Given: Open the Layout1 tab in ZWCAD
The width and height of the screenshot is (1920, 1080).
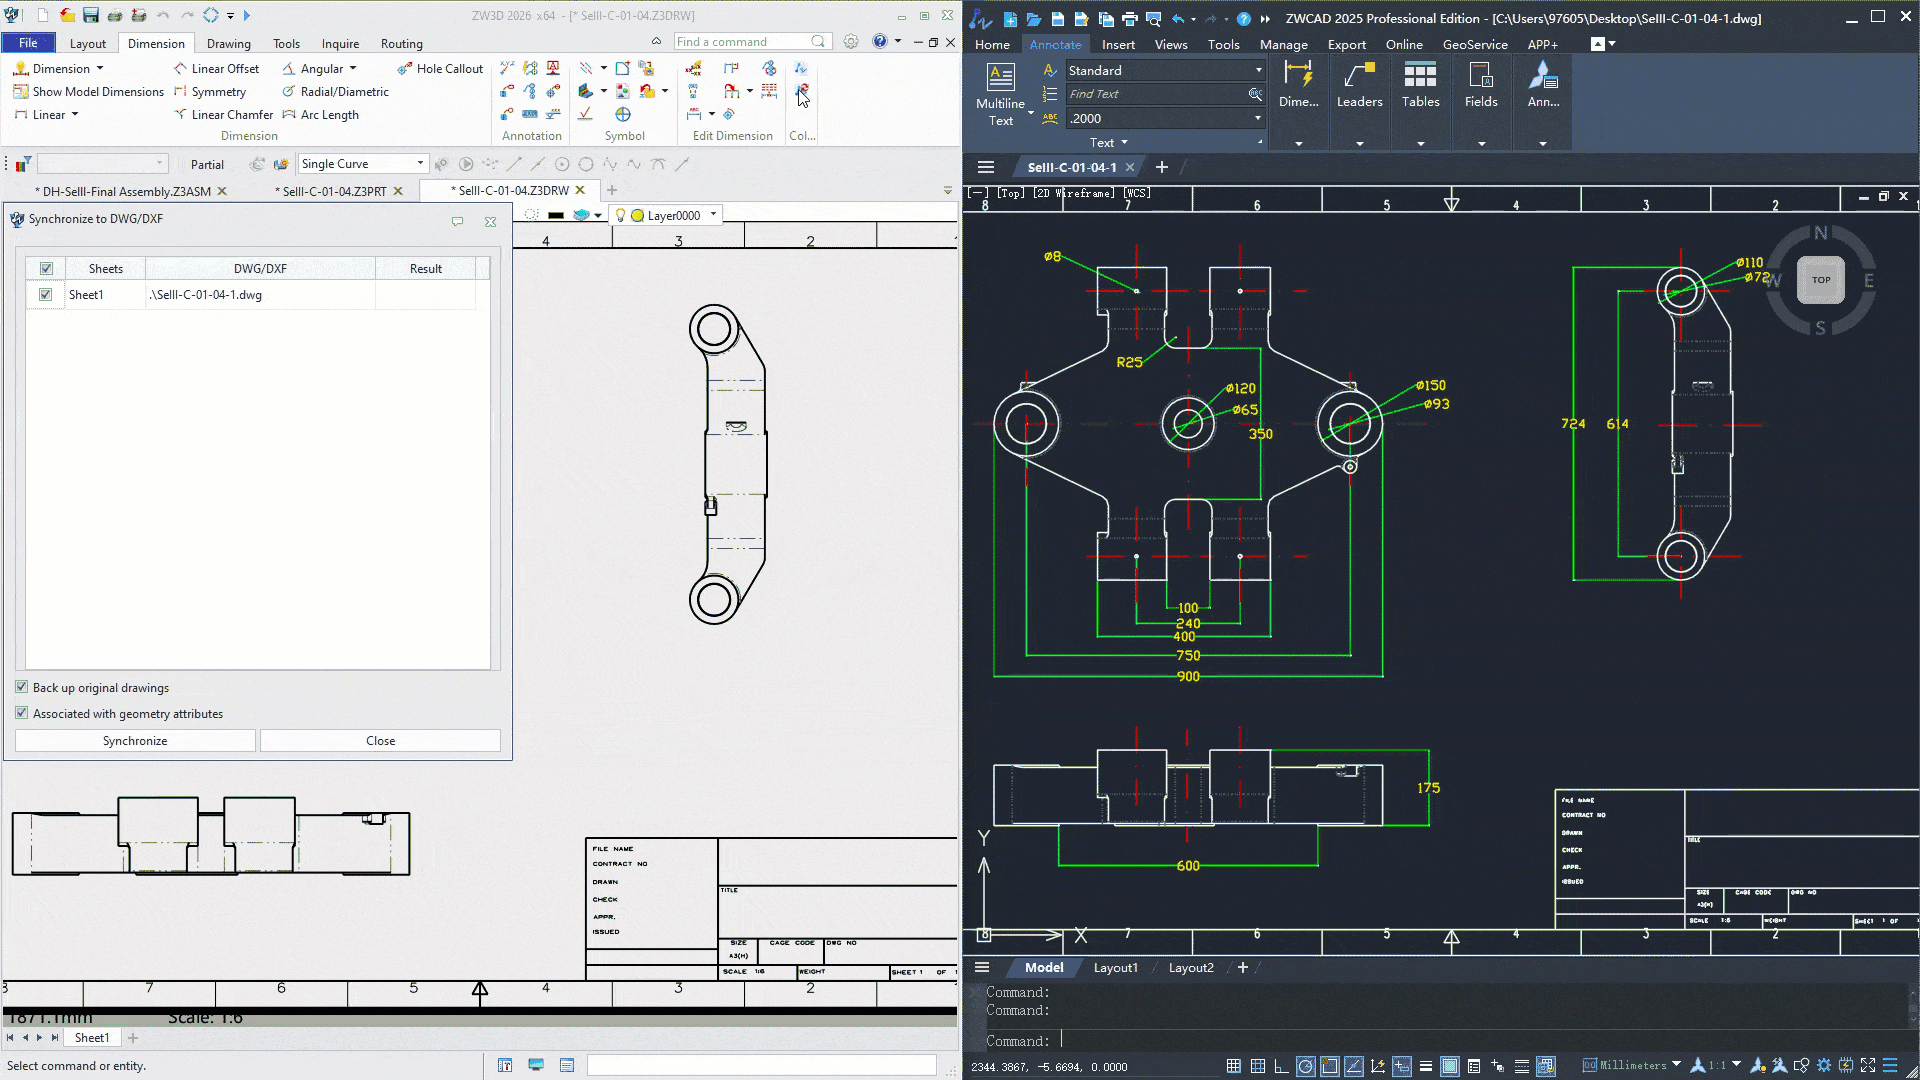Looking at the screenshot, I should tap(1115, 968).
